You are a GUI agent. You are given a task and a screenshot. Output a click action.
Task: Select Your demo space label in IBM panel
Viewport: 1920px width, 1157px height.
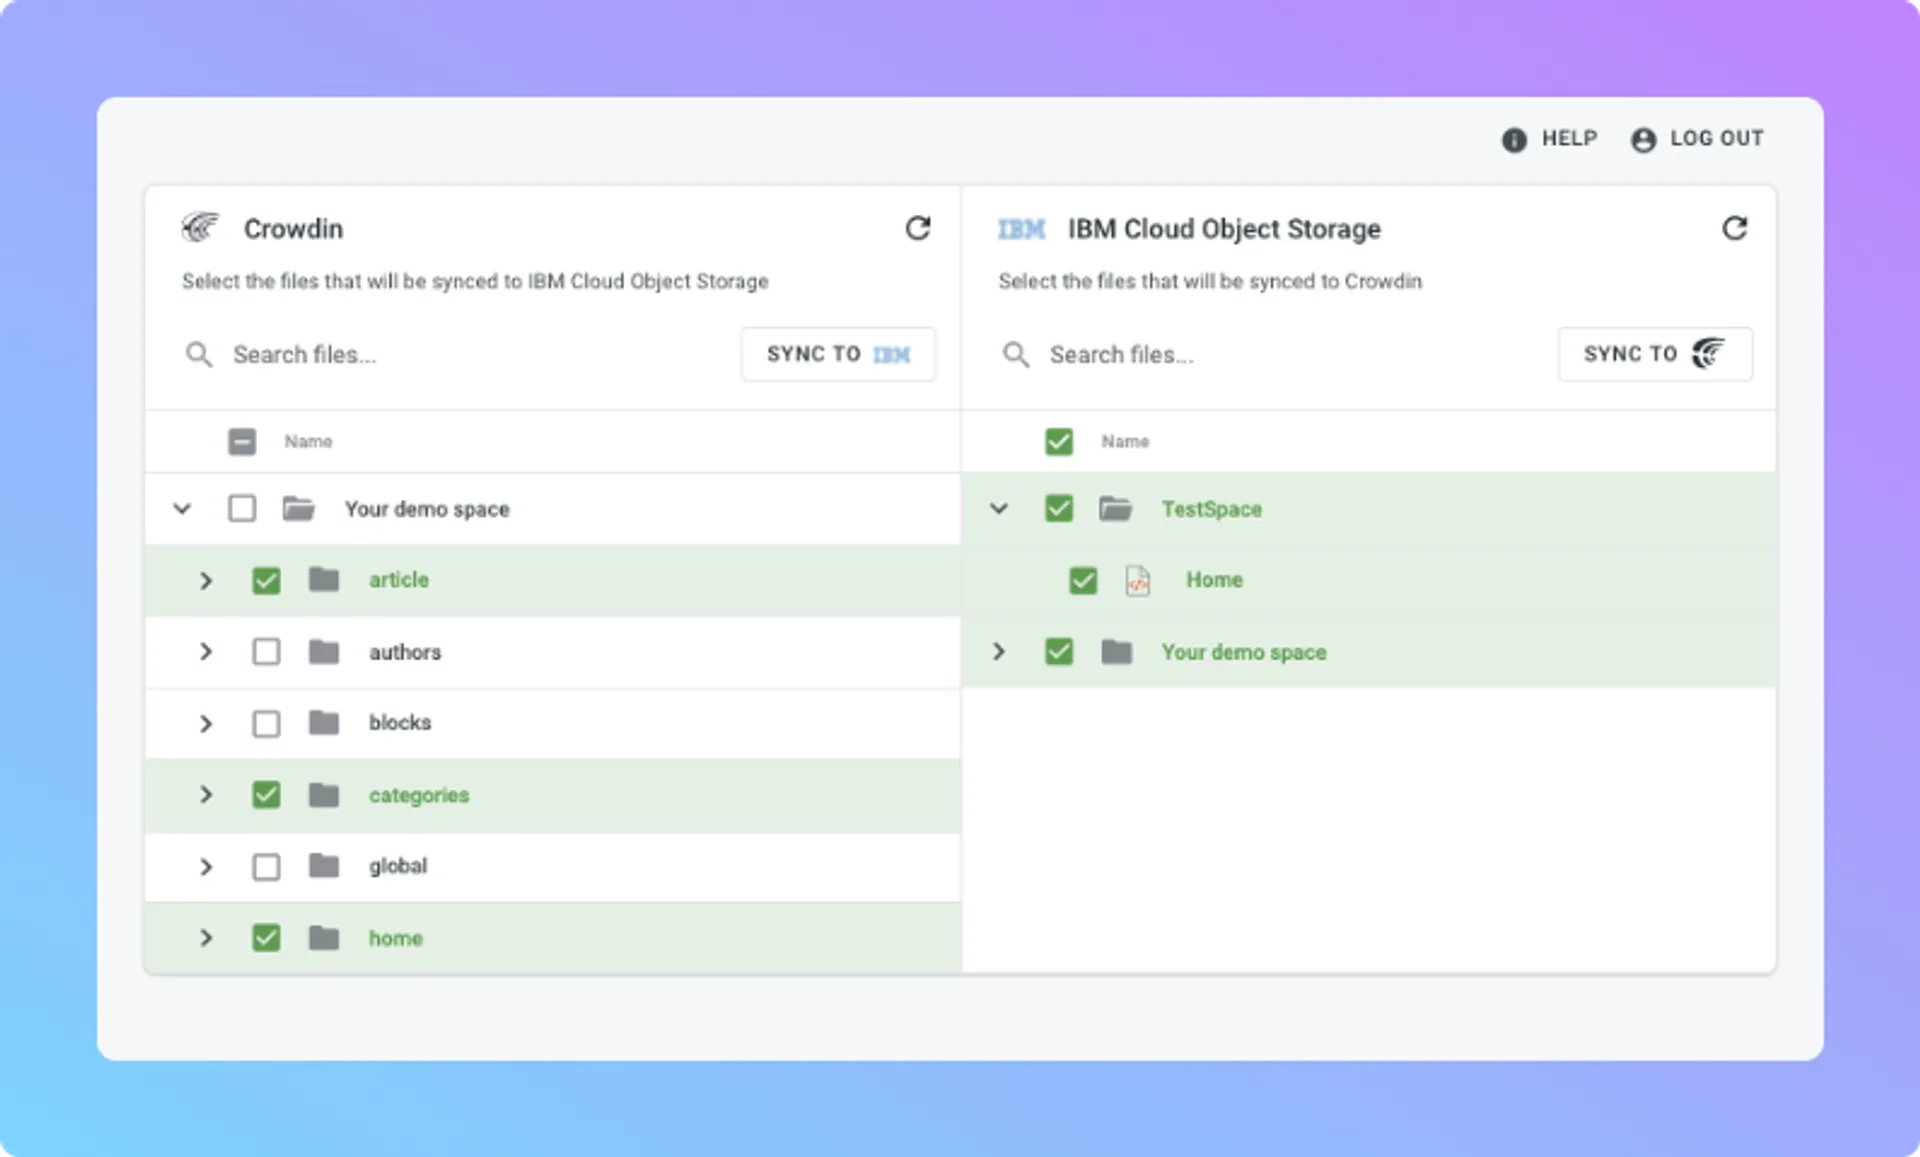(x=1244, y=652)
